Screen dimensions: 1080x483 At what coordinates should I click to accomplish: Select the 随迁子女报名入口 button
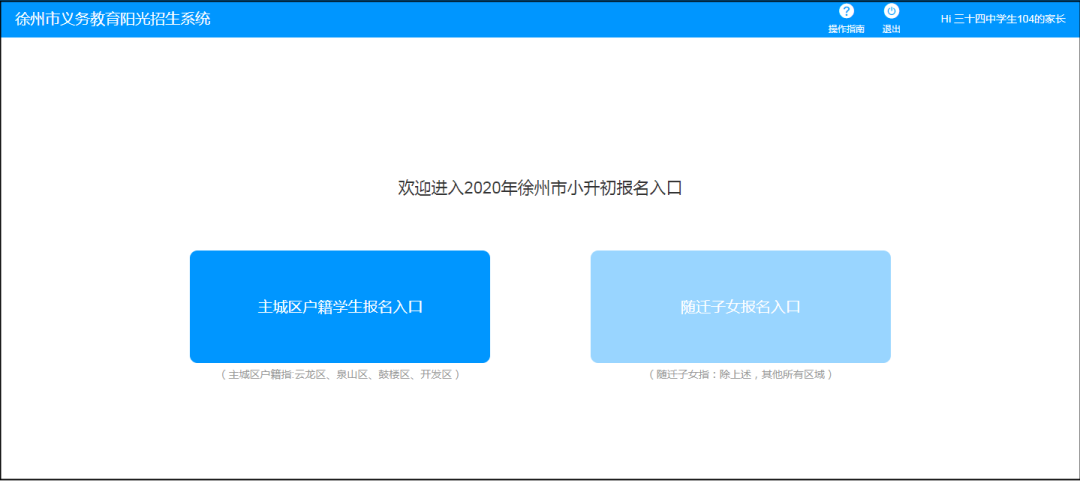(740, 307)
